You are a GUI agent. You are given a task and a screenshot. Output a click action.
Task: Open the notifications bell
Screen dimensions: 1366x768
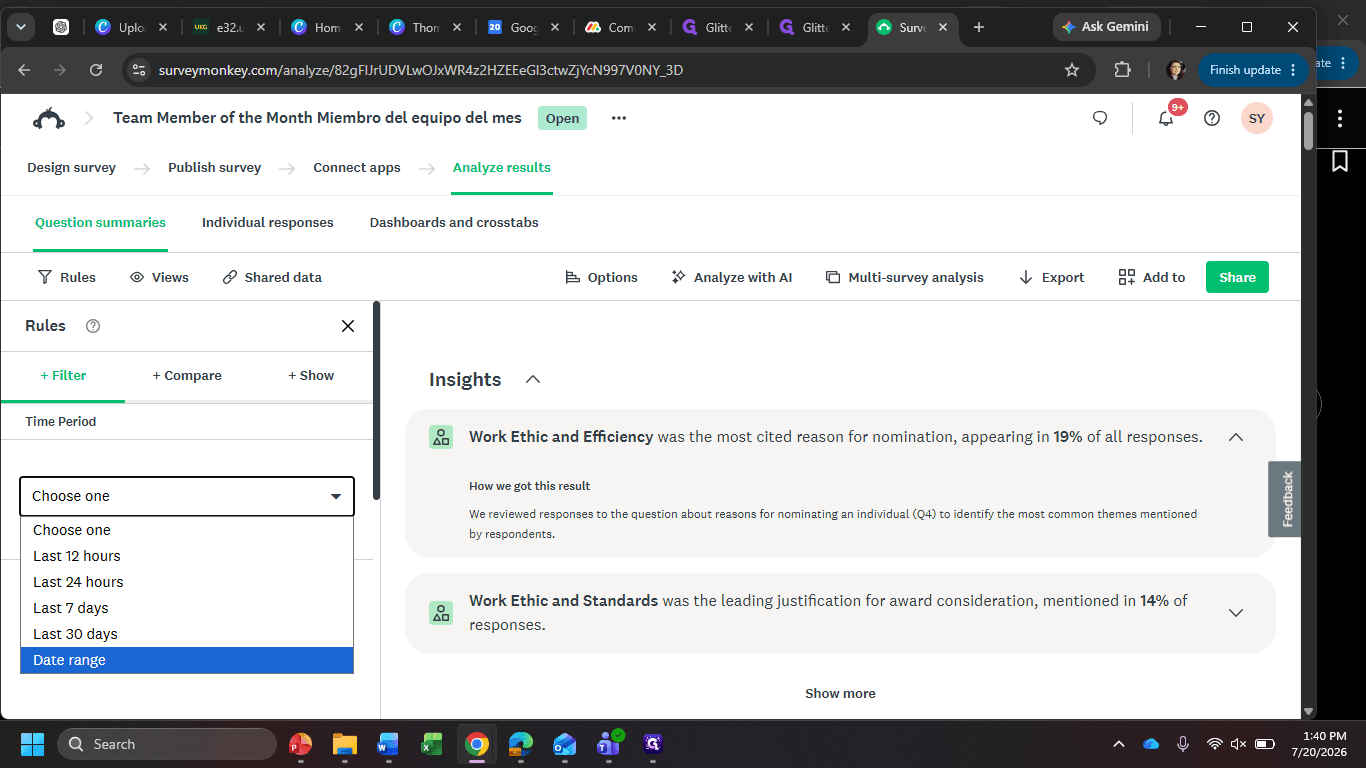pyautogui.click(x=1166, y=118)
